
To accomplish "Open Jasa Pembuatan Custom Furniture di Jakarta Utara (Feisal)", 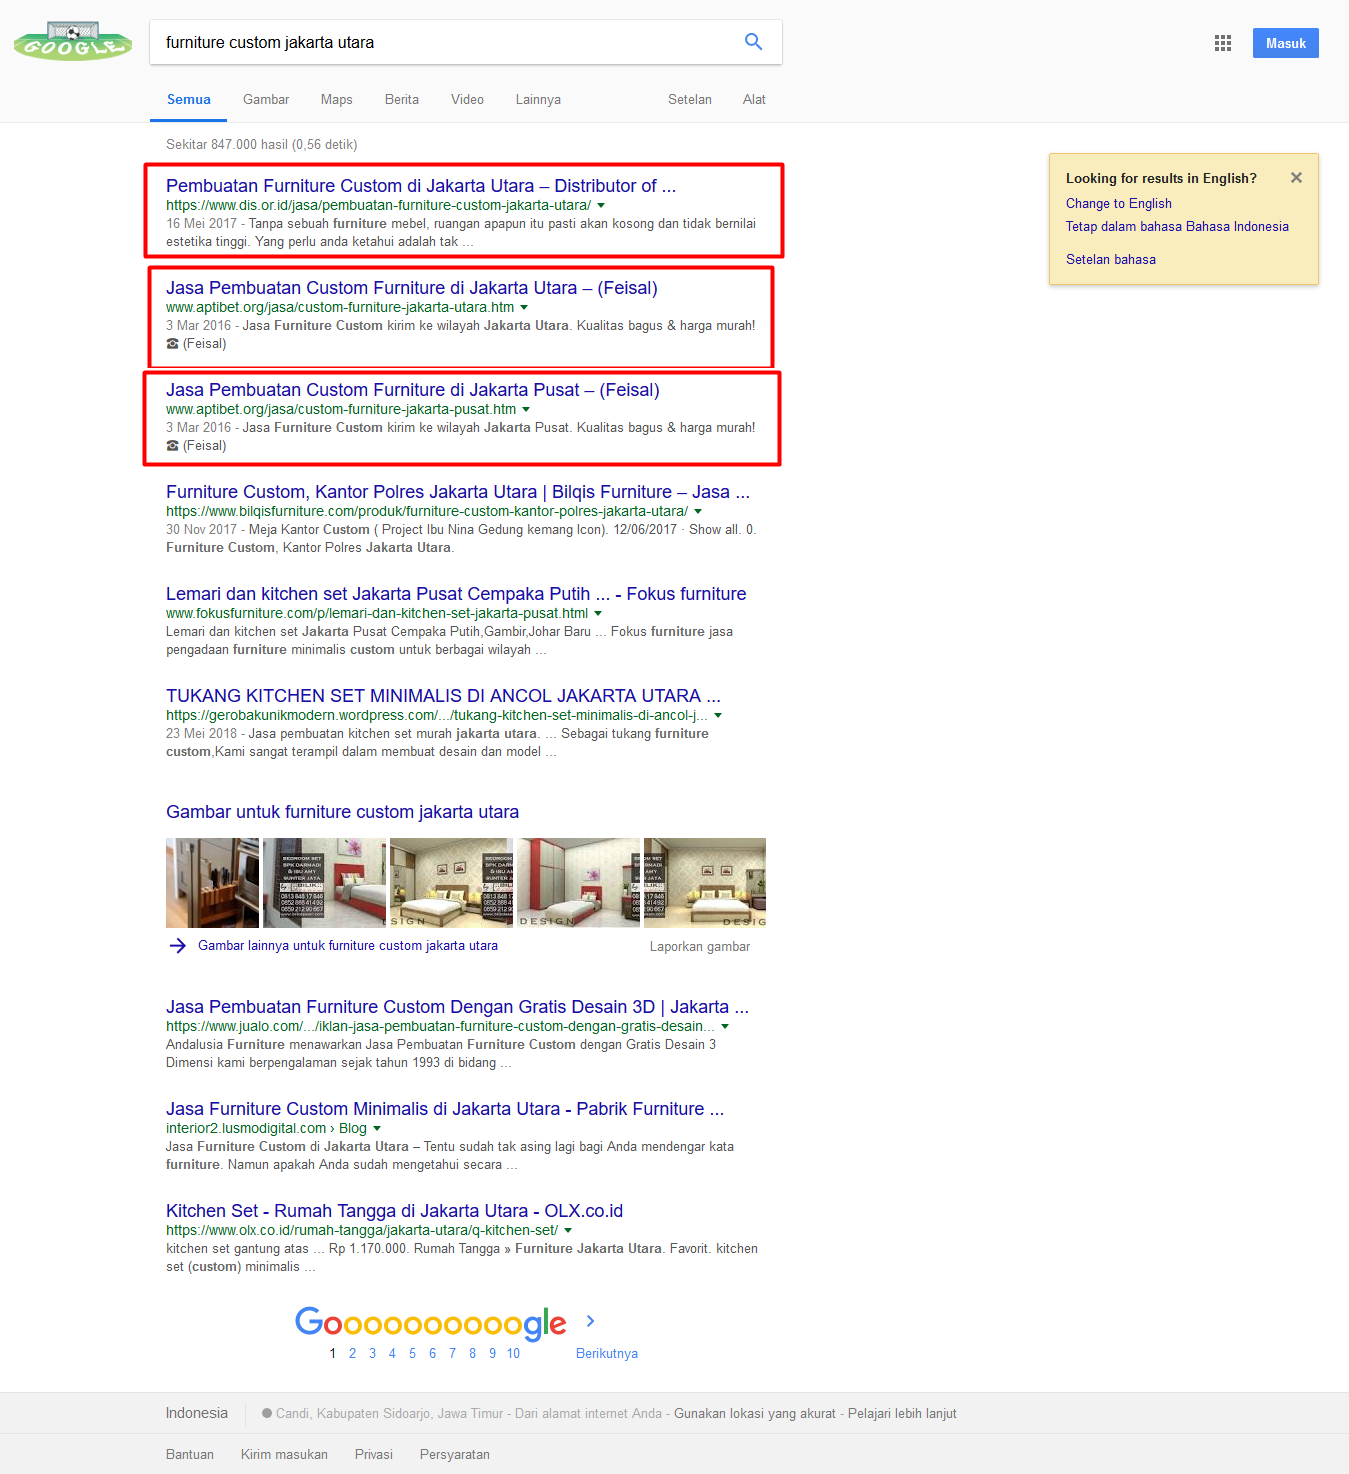I will pyautogui.click(x=412, y=288).
